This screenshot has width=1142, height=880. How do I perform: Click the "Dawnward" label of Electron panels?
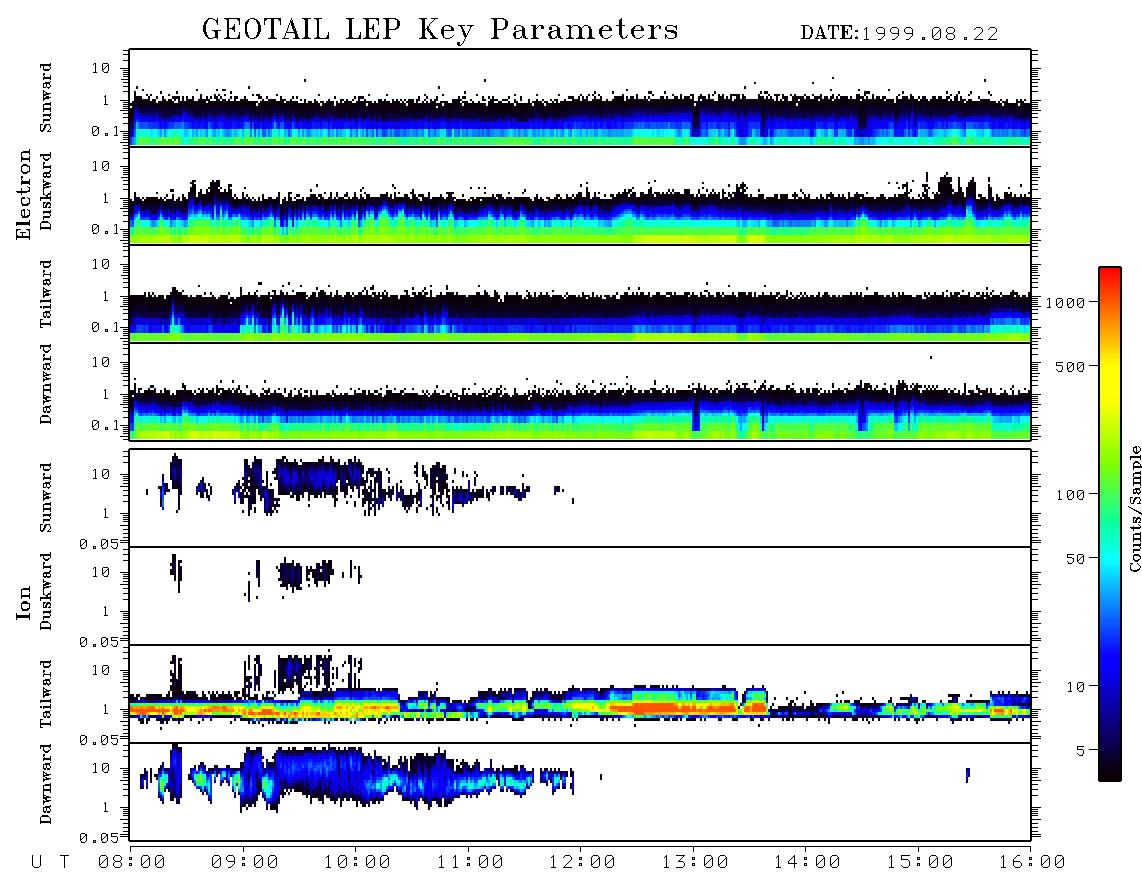click(x=46, y=384)
